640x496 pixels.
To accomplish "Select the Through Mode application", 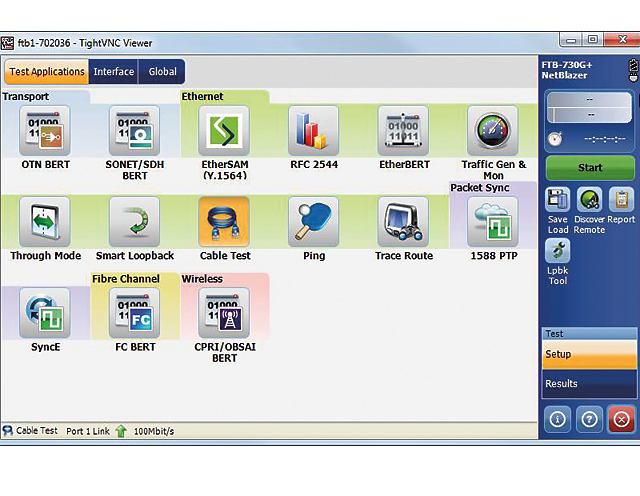I will click(x=45, y=222).
